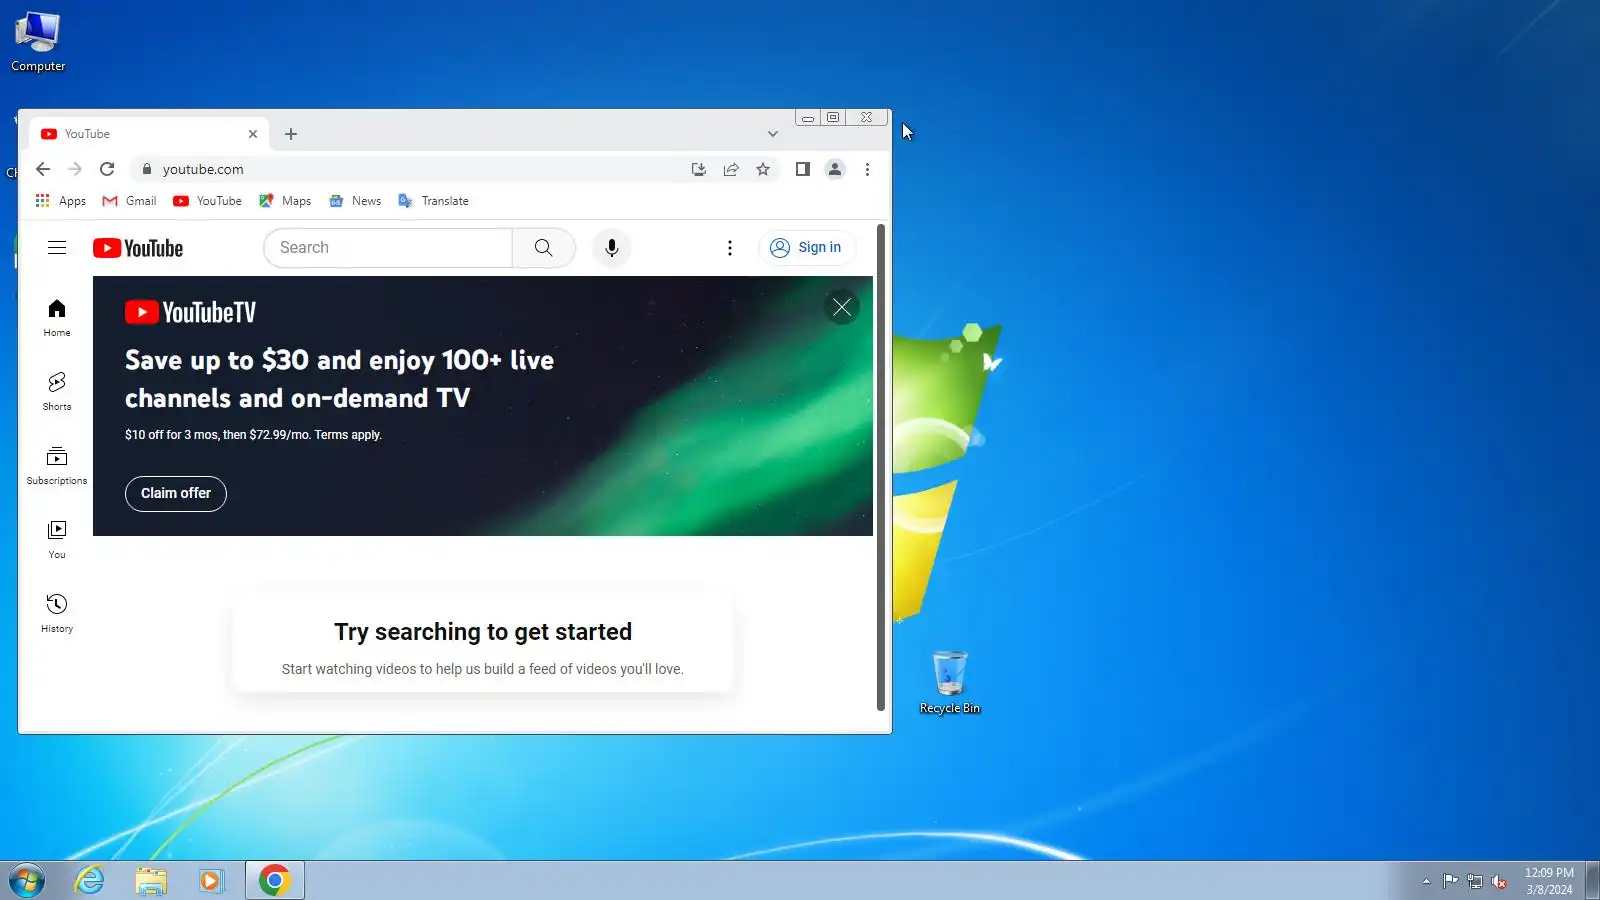Screen dimensions: 1600x900
Task: Reload the YouTube page
Action: tap(107, 169)
